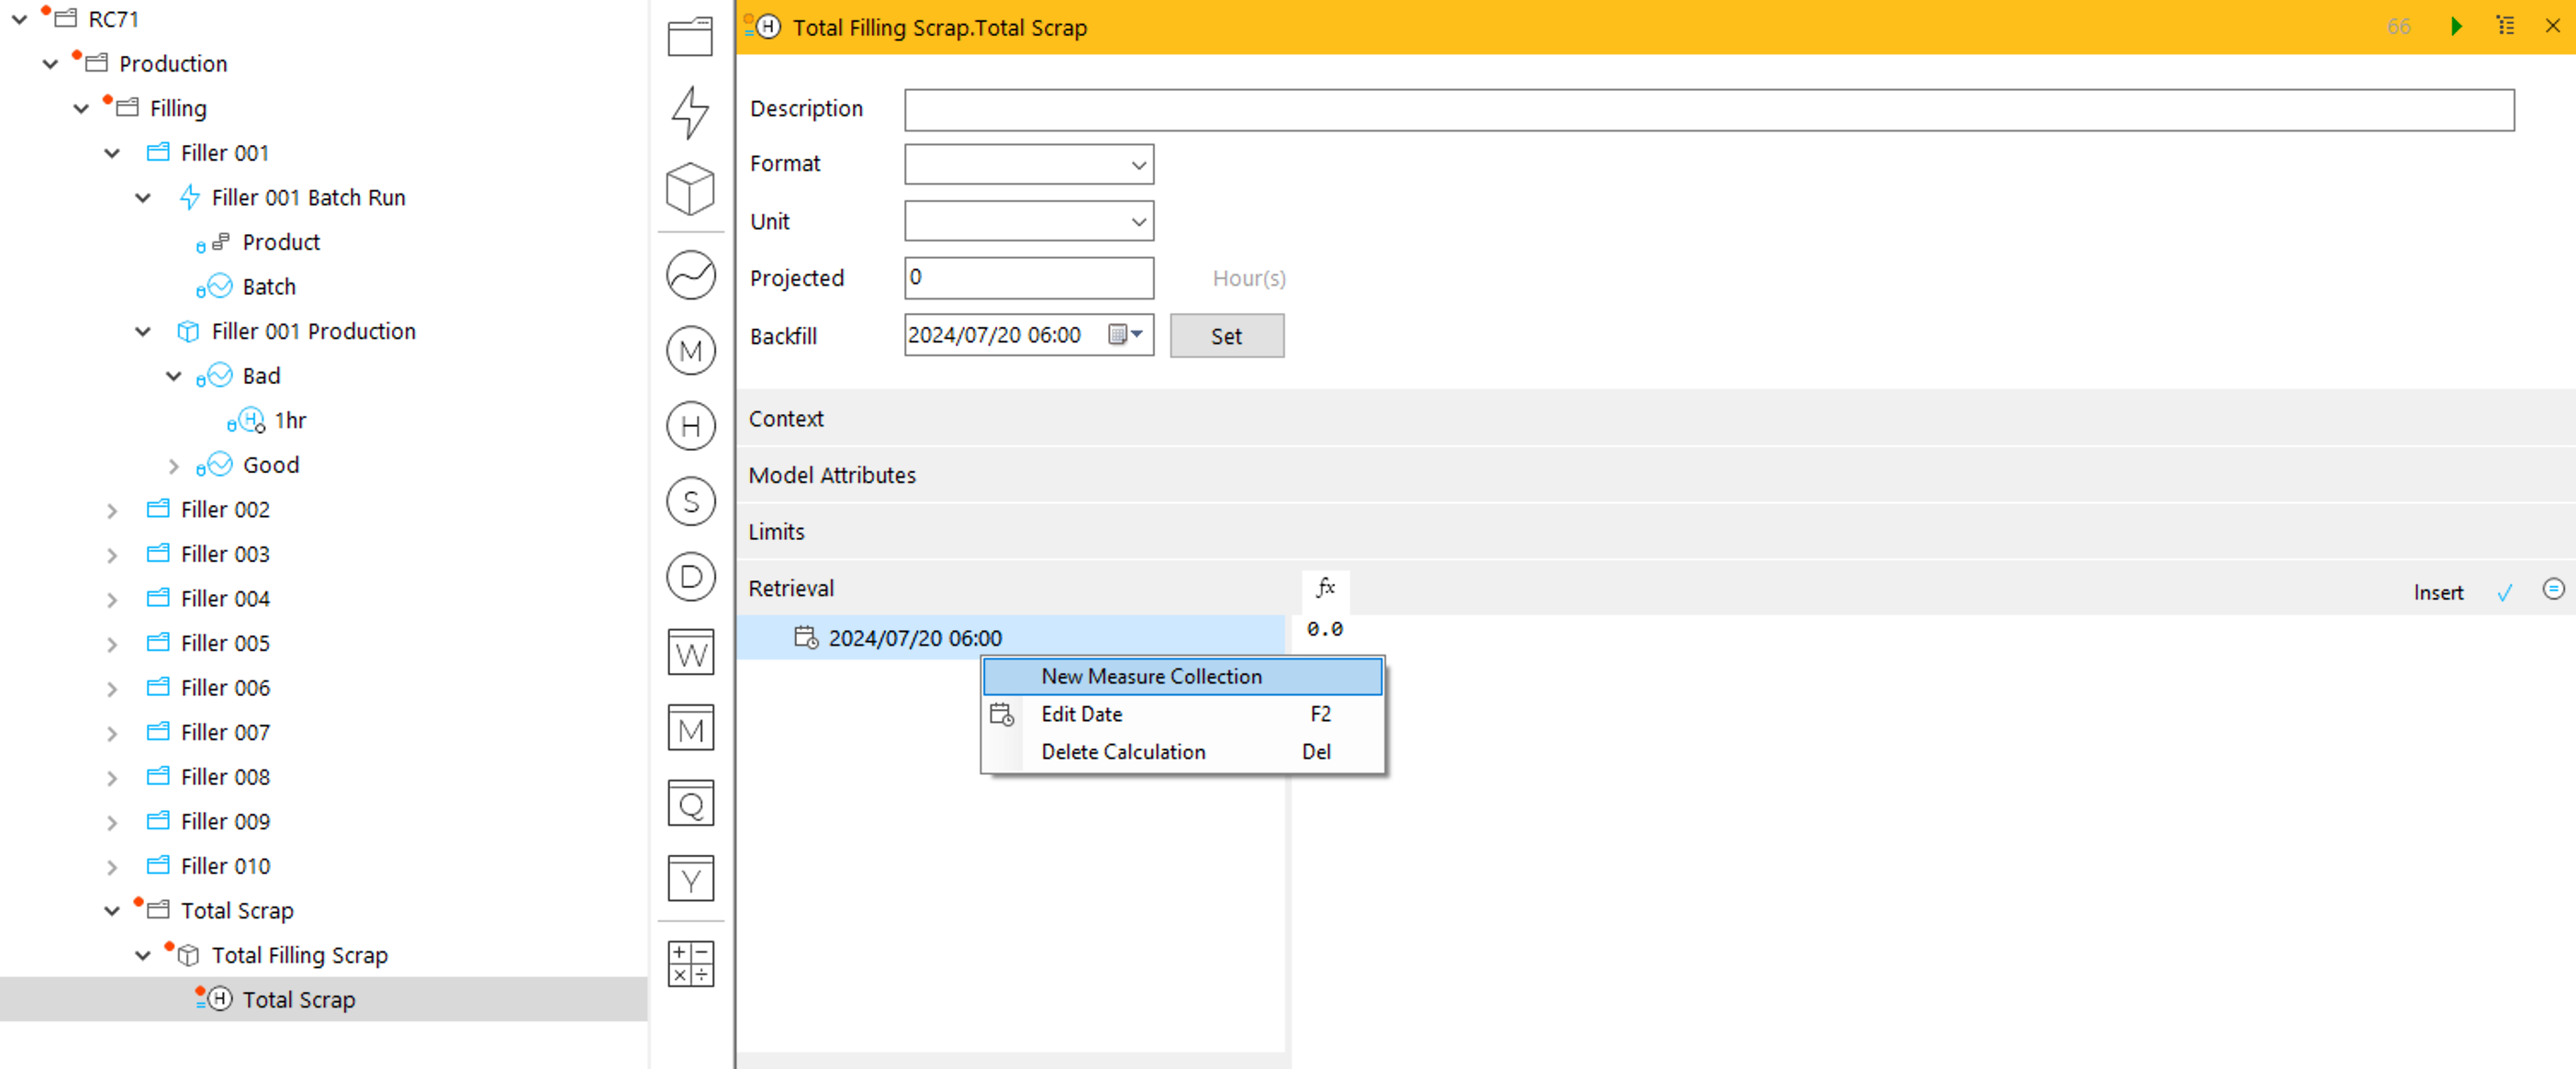Image resolution: width=2576 pixels, height=1069 pixels.
Task: Select the Filler 003 tree item
Action: point(225,554)
